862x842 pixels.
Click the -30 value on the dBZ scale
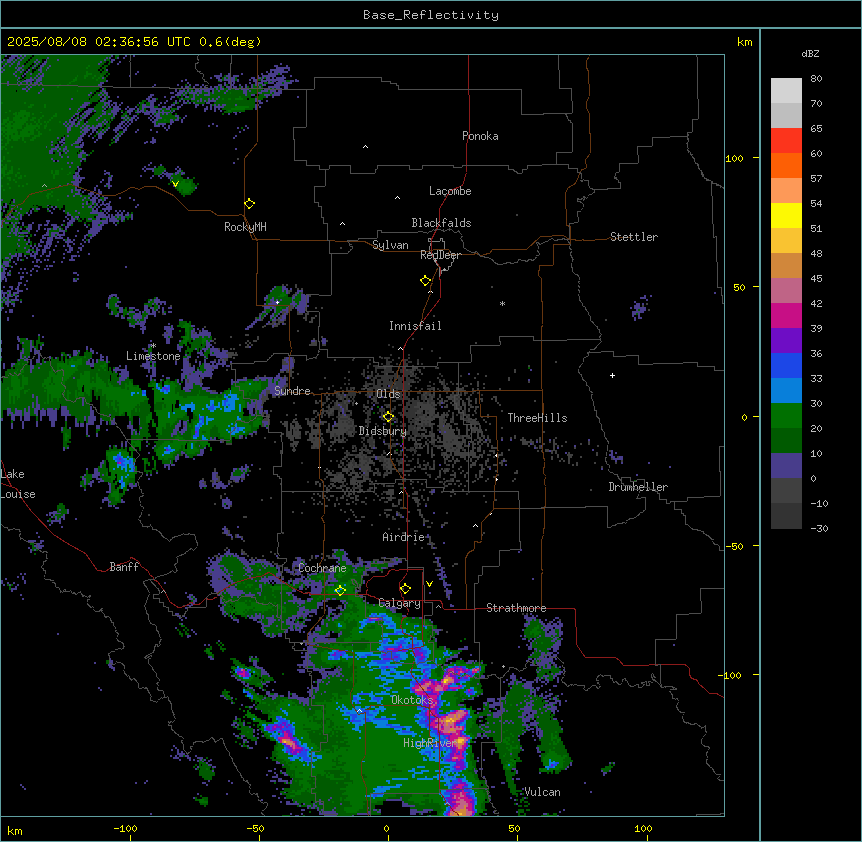click(819, 528)
